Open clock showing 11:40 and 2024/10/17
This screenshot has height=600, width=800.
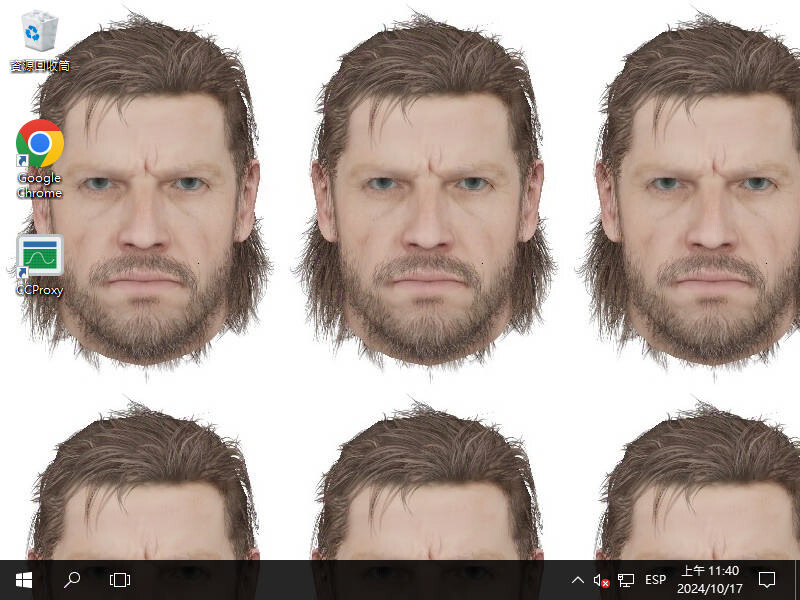click(x=710, y=580)
